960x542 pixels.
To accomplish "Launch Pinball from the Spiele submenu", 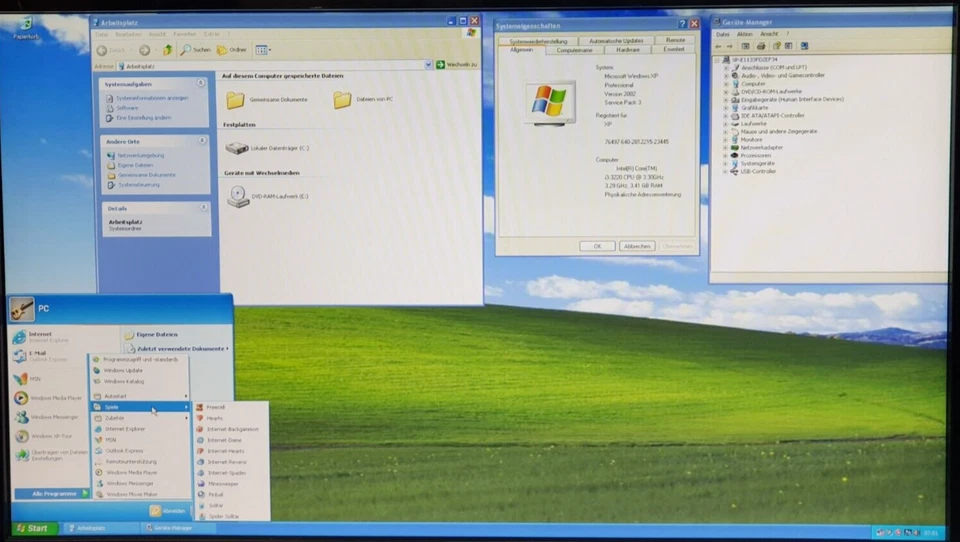I will [231, 494].
